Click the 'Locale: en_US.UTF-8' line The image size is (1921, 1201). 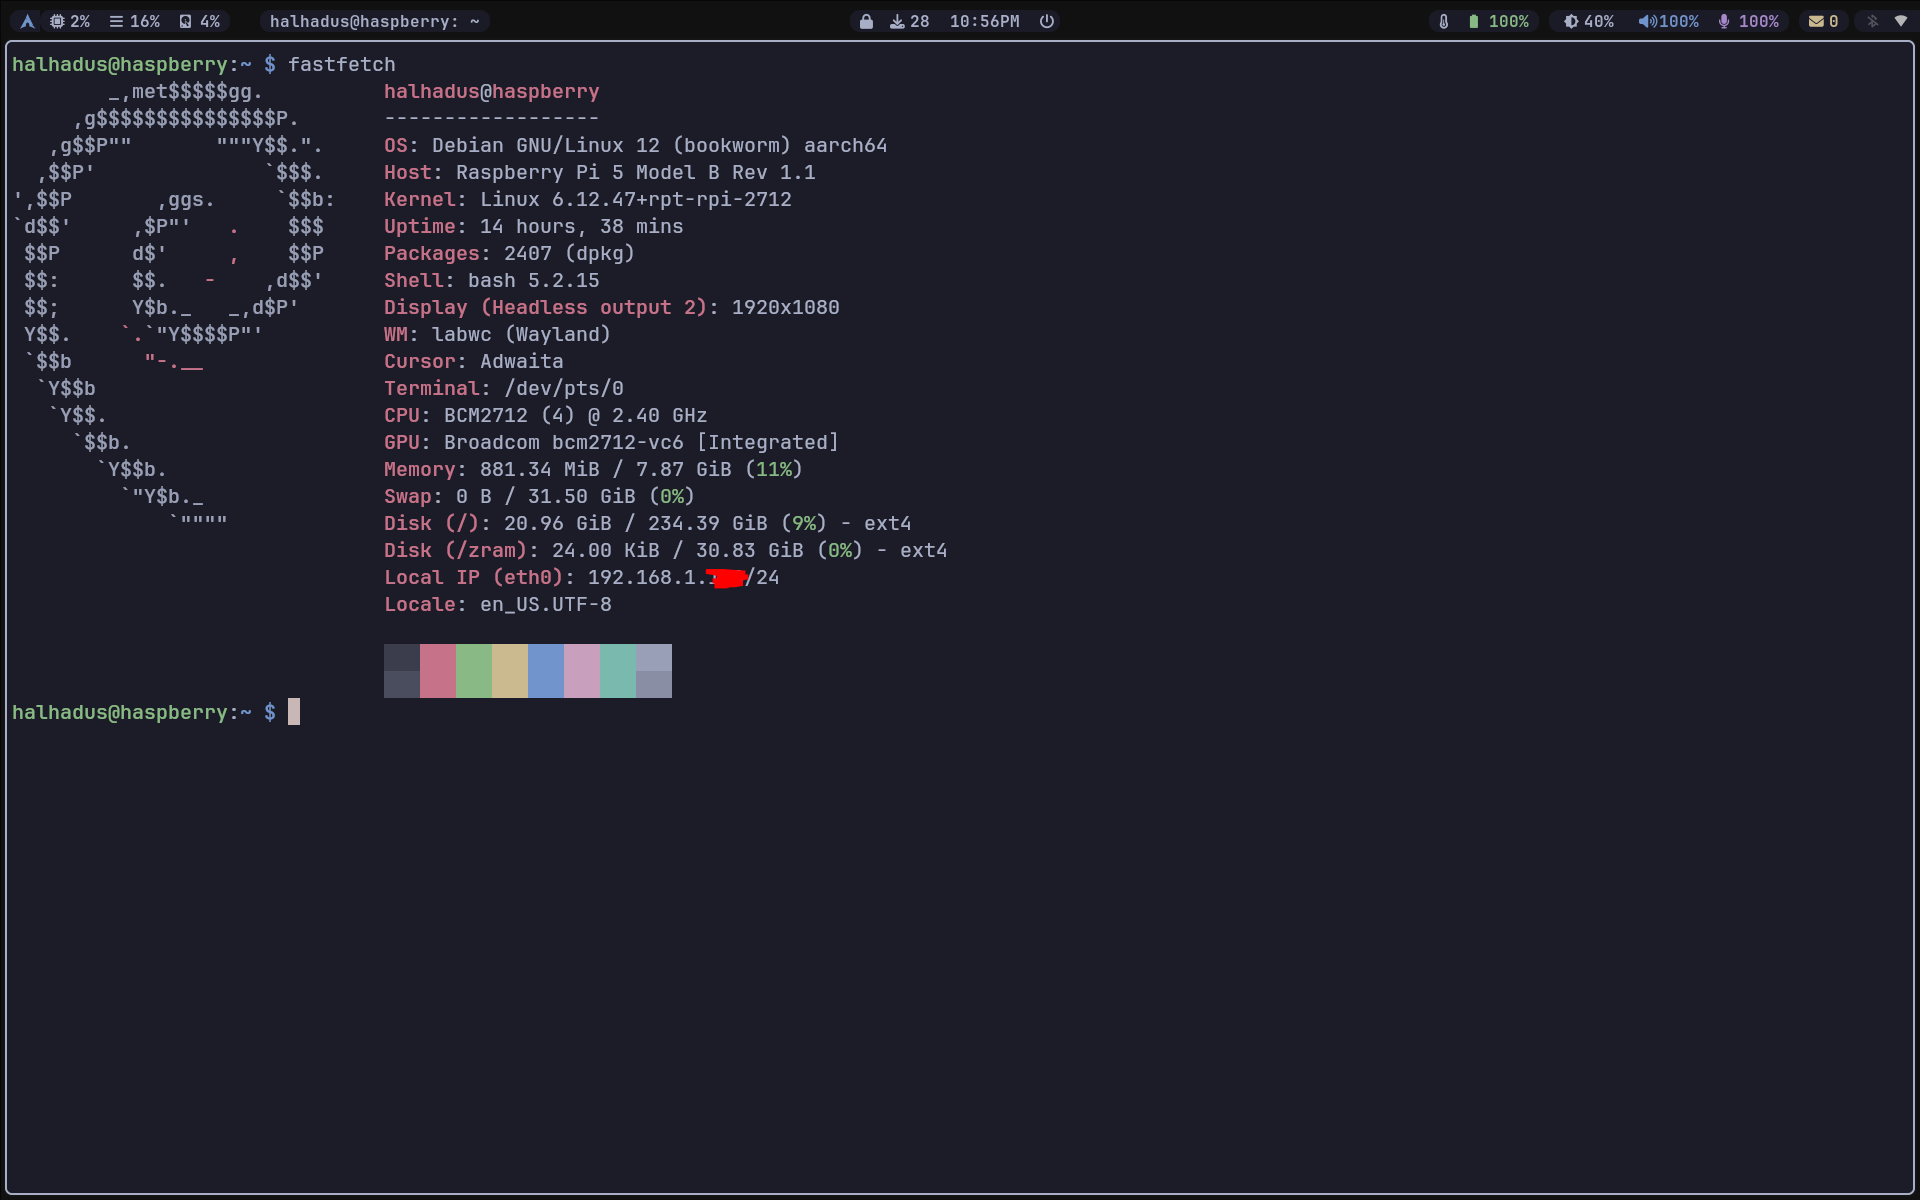click(497, 605)
